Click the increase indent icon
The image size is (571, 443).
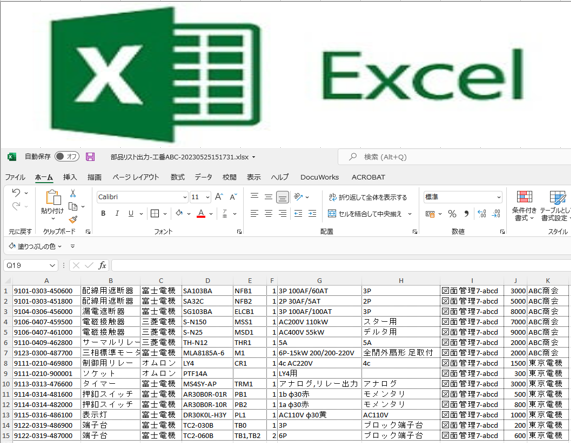312,214
